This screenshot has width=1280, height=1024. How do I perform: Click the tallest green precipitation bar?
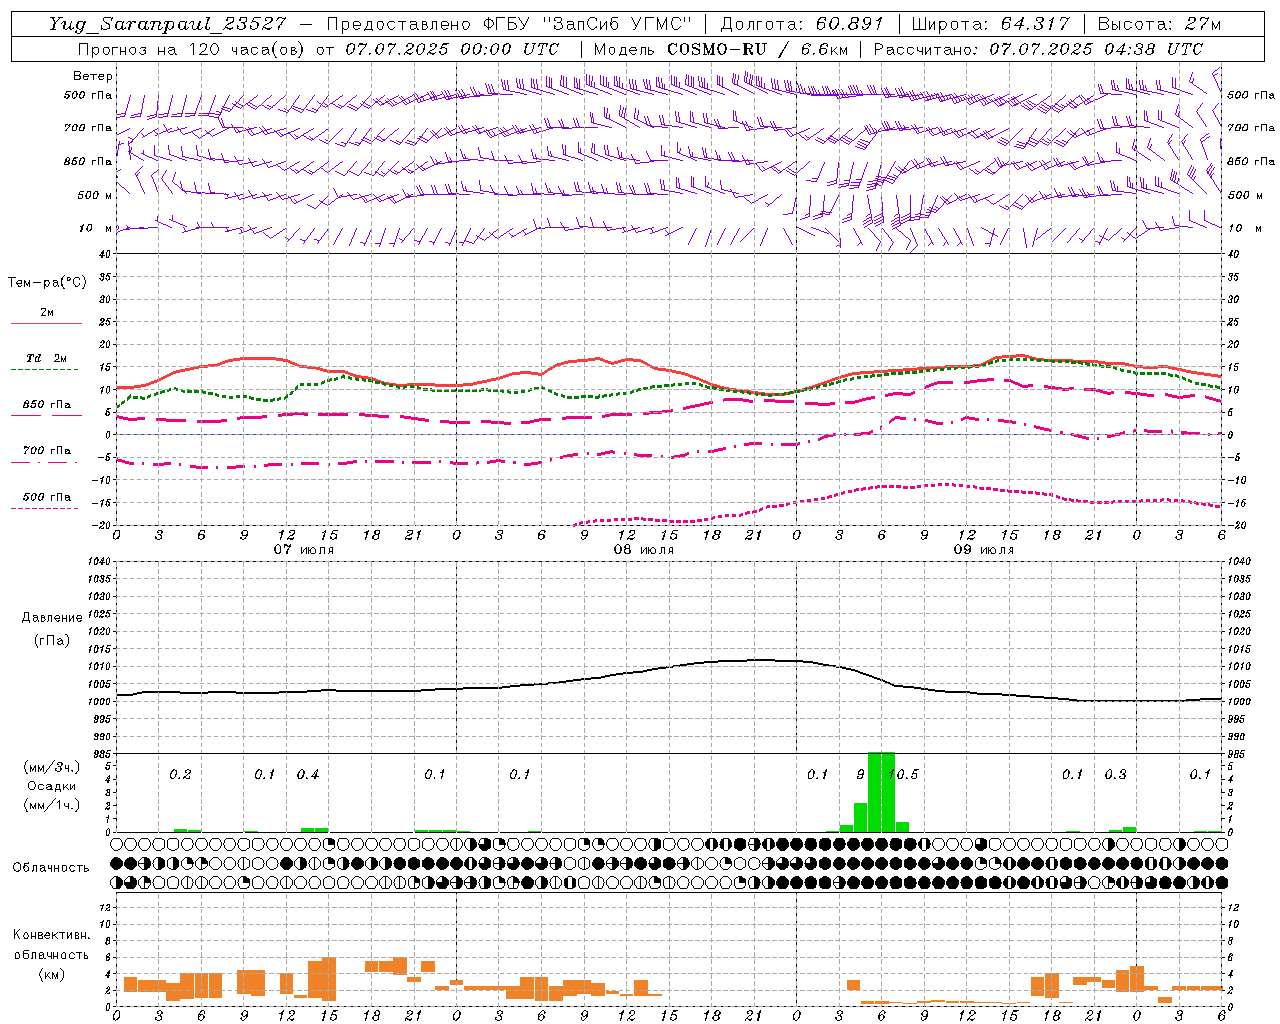(x=881, y=791)
